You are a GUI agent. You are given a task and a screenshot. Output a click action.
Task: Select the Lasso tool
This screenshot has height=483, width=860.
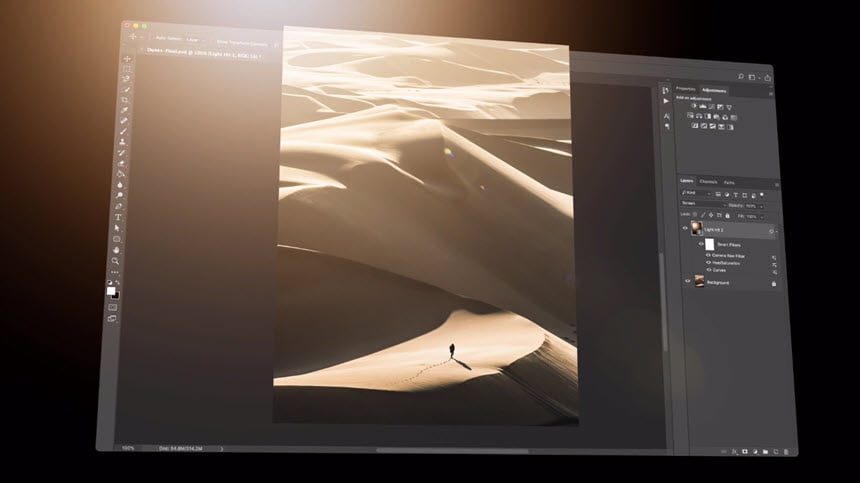[x=127, y=78]
